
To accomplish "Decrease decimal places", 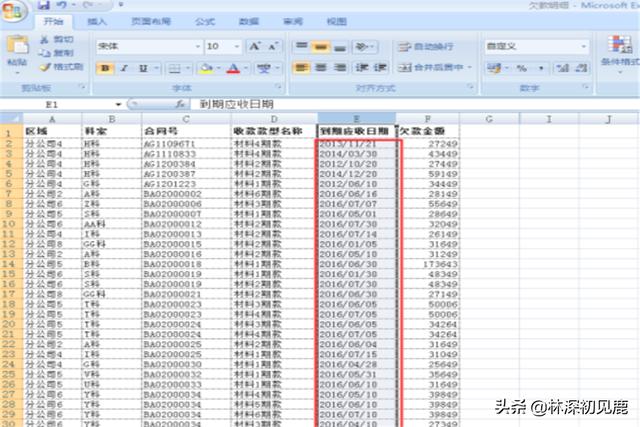I will point(581,68).
